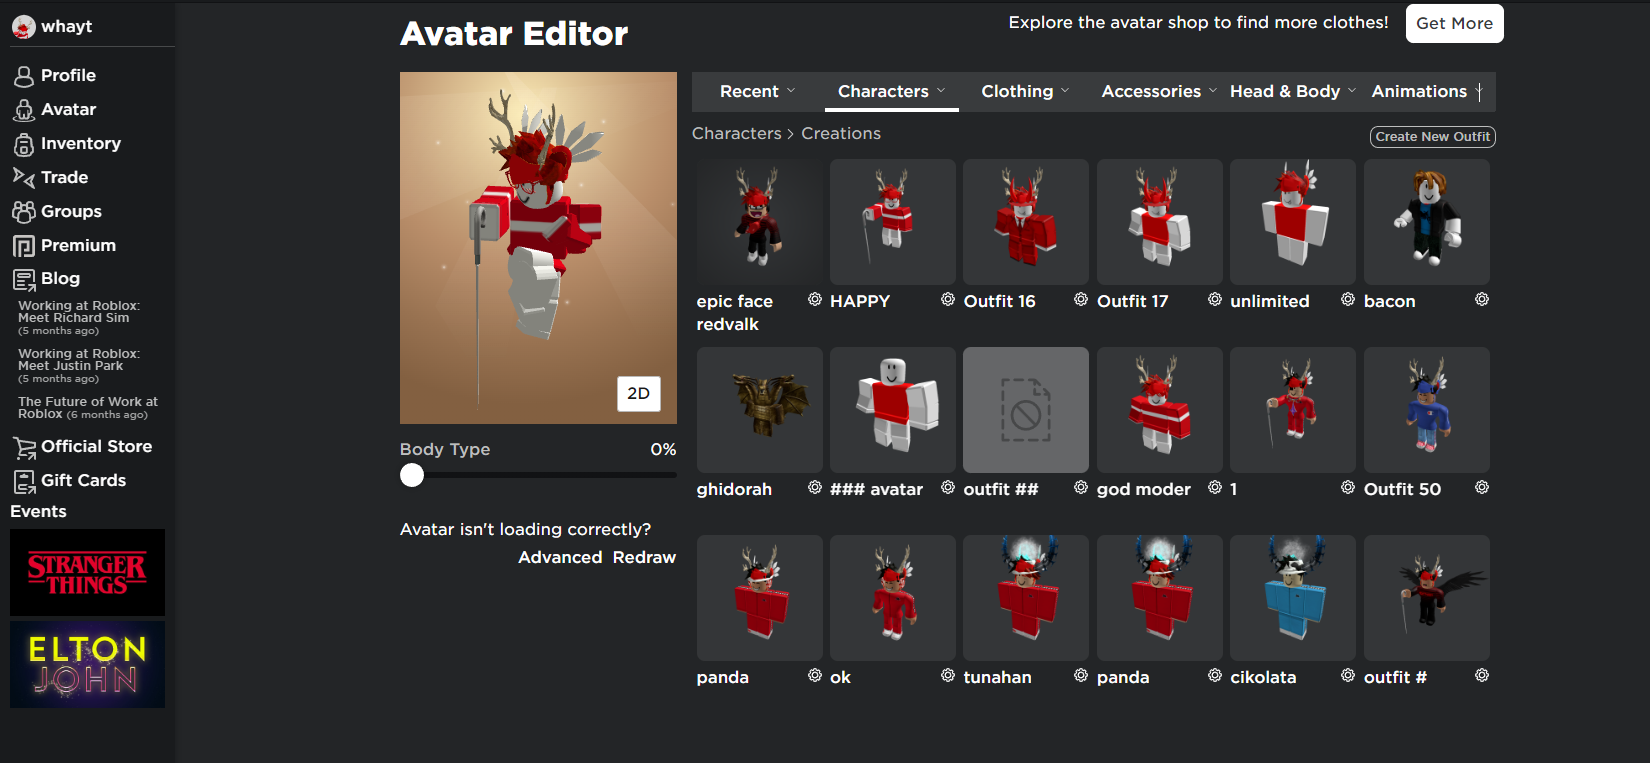Image resolution: width=1650 pixels, height=763 pixels.
Task: Switch to the Animations tab
Action: click(x=1418, y=92)
